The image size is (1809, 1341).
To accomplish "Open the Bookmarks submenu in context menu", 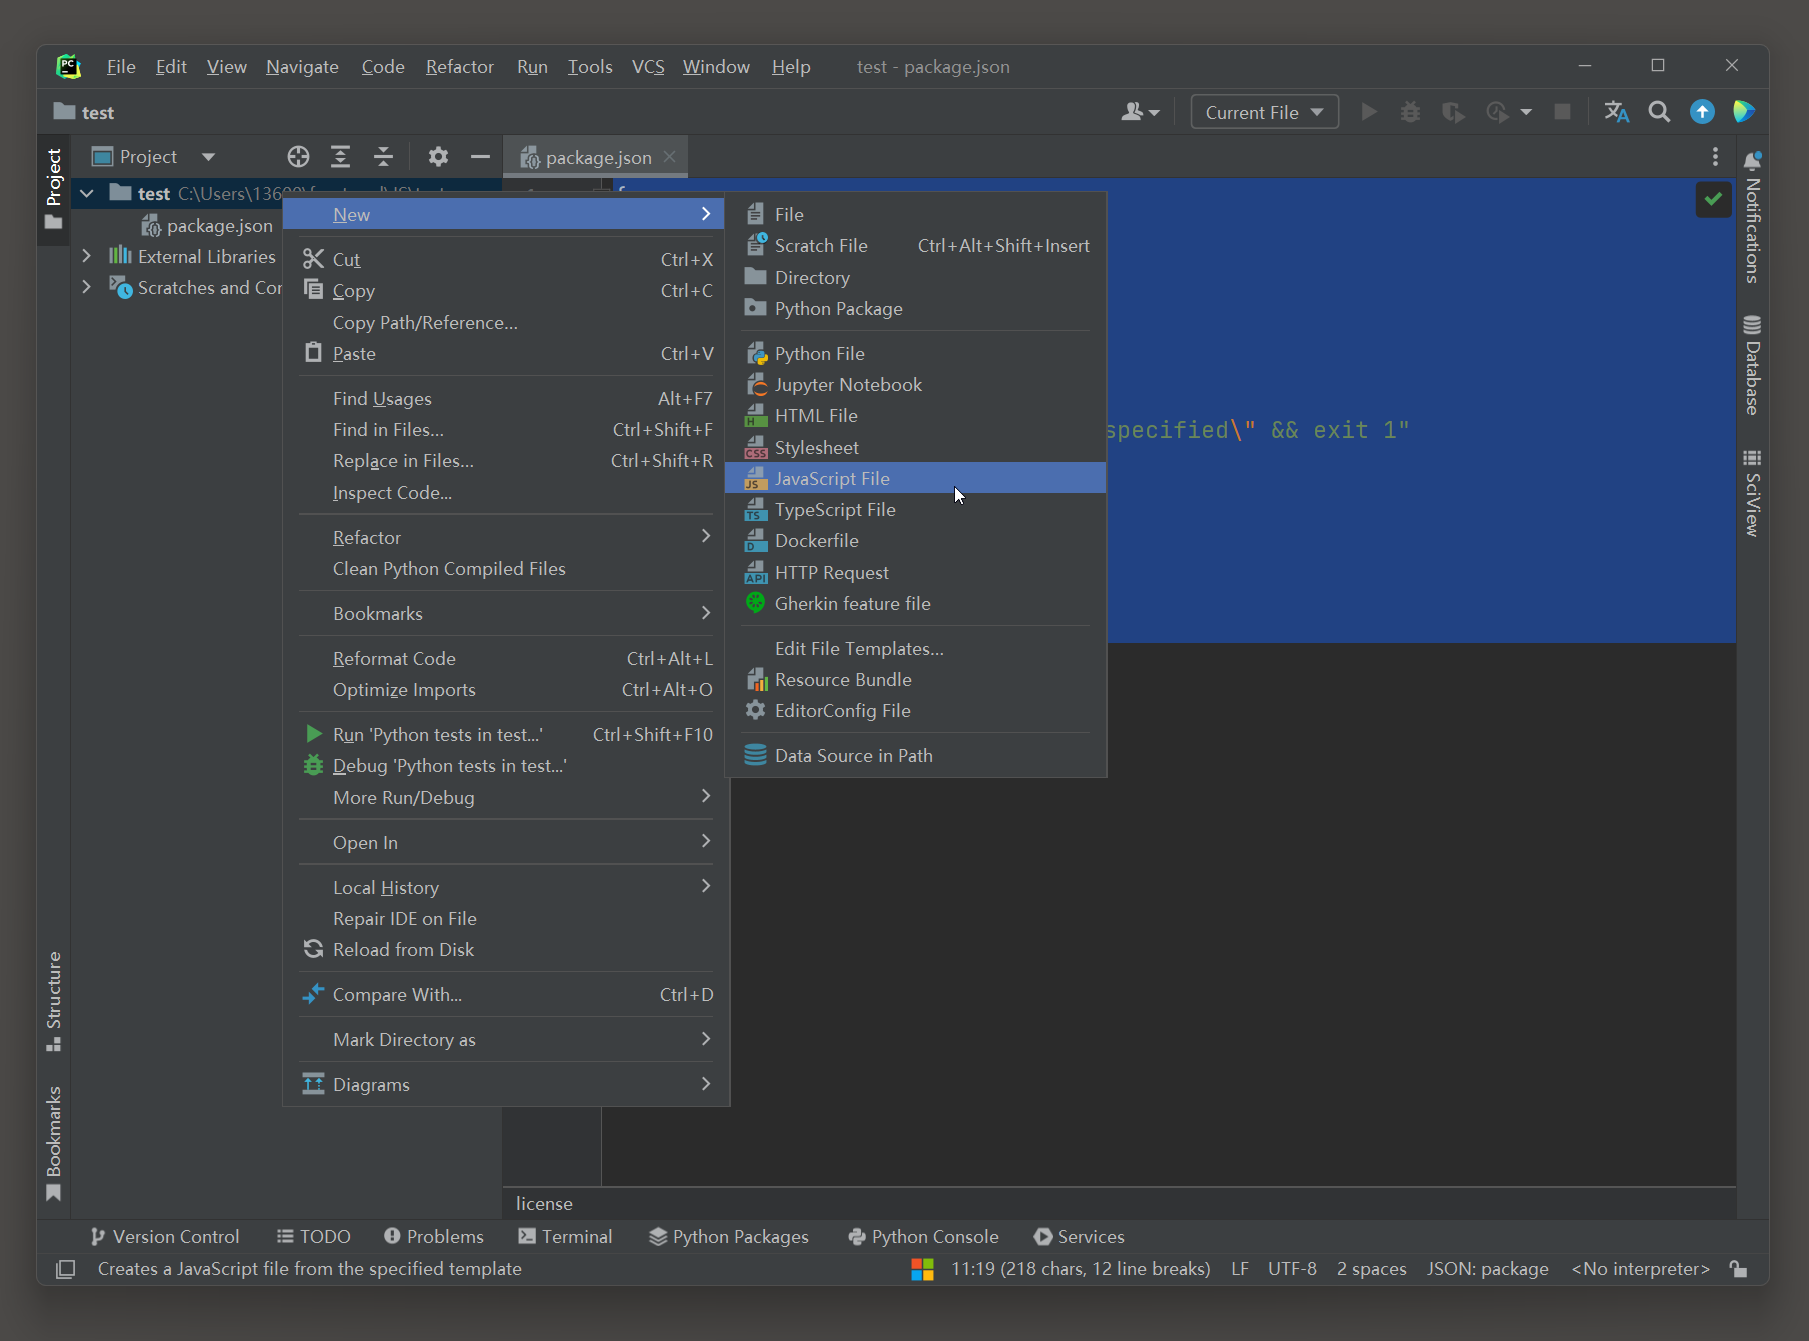I will [506, 613].
